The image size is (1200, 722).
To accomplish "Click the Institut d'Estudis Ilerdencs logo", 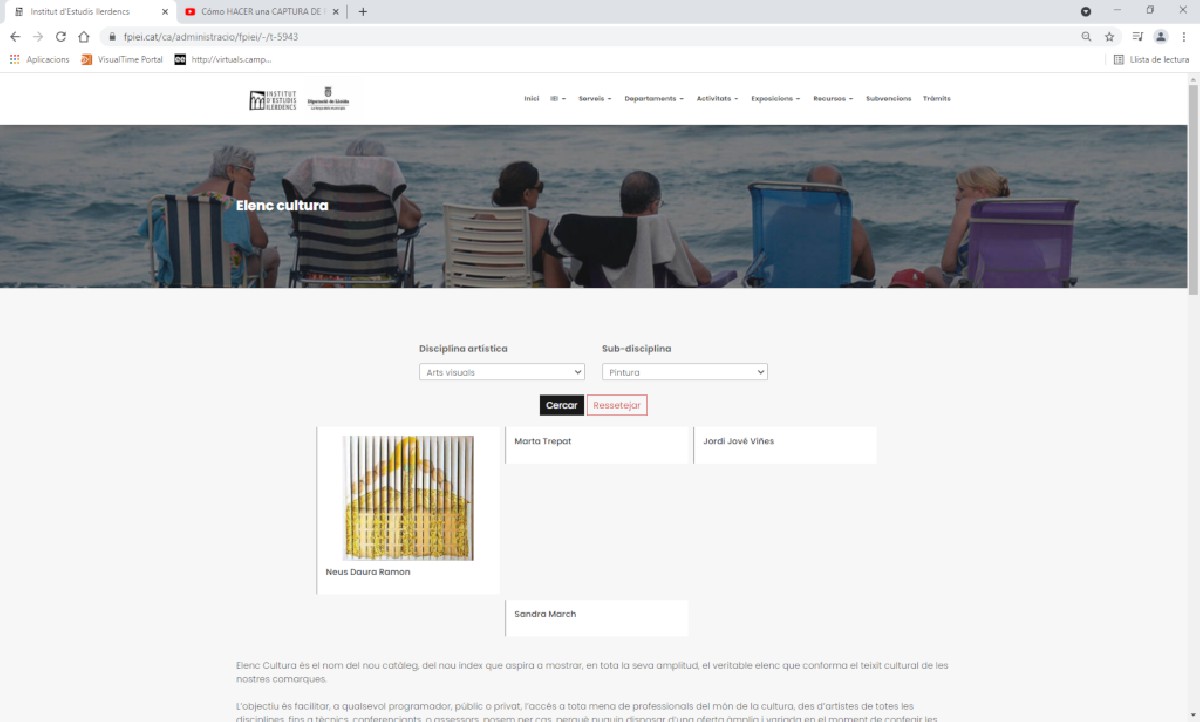I will pyautogui.click(x=272, y=100).
